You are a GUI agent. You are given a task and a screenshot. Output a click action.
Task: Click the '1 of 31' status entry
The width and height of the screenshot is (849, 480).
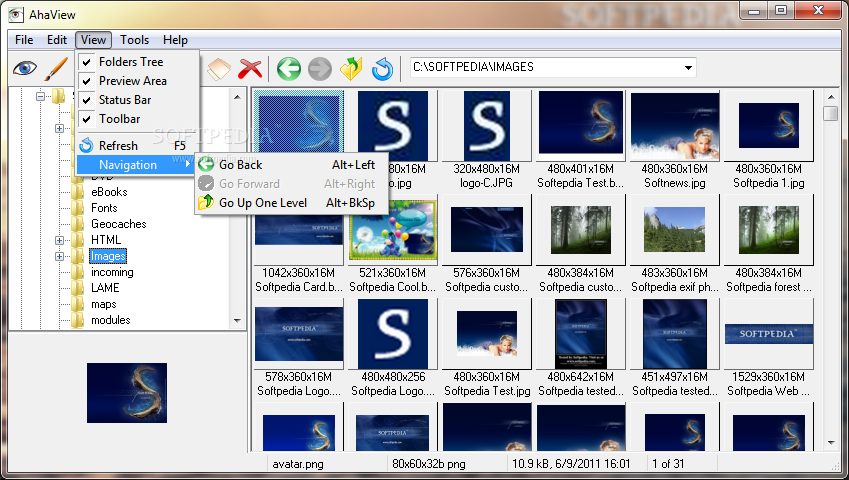point(668,464)
